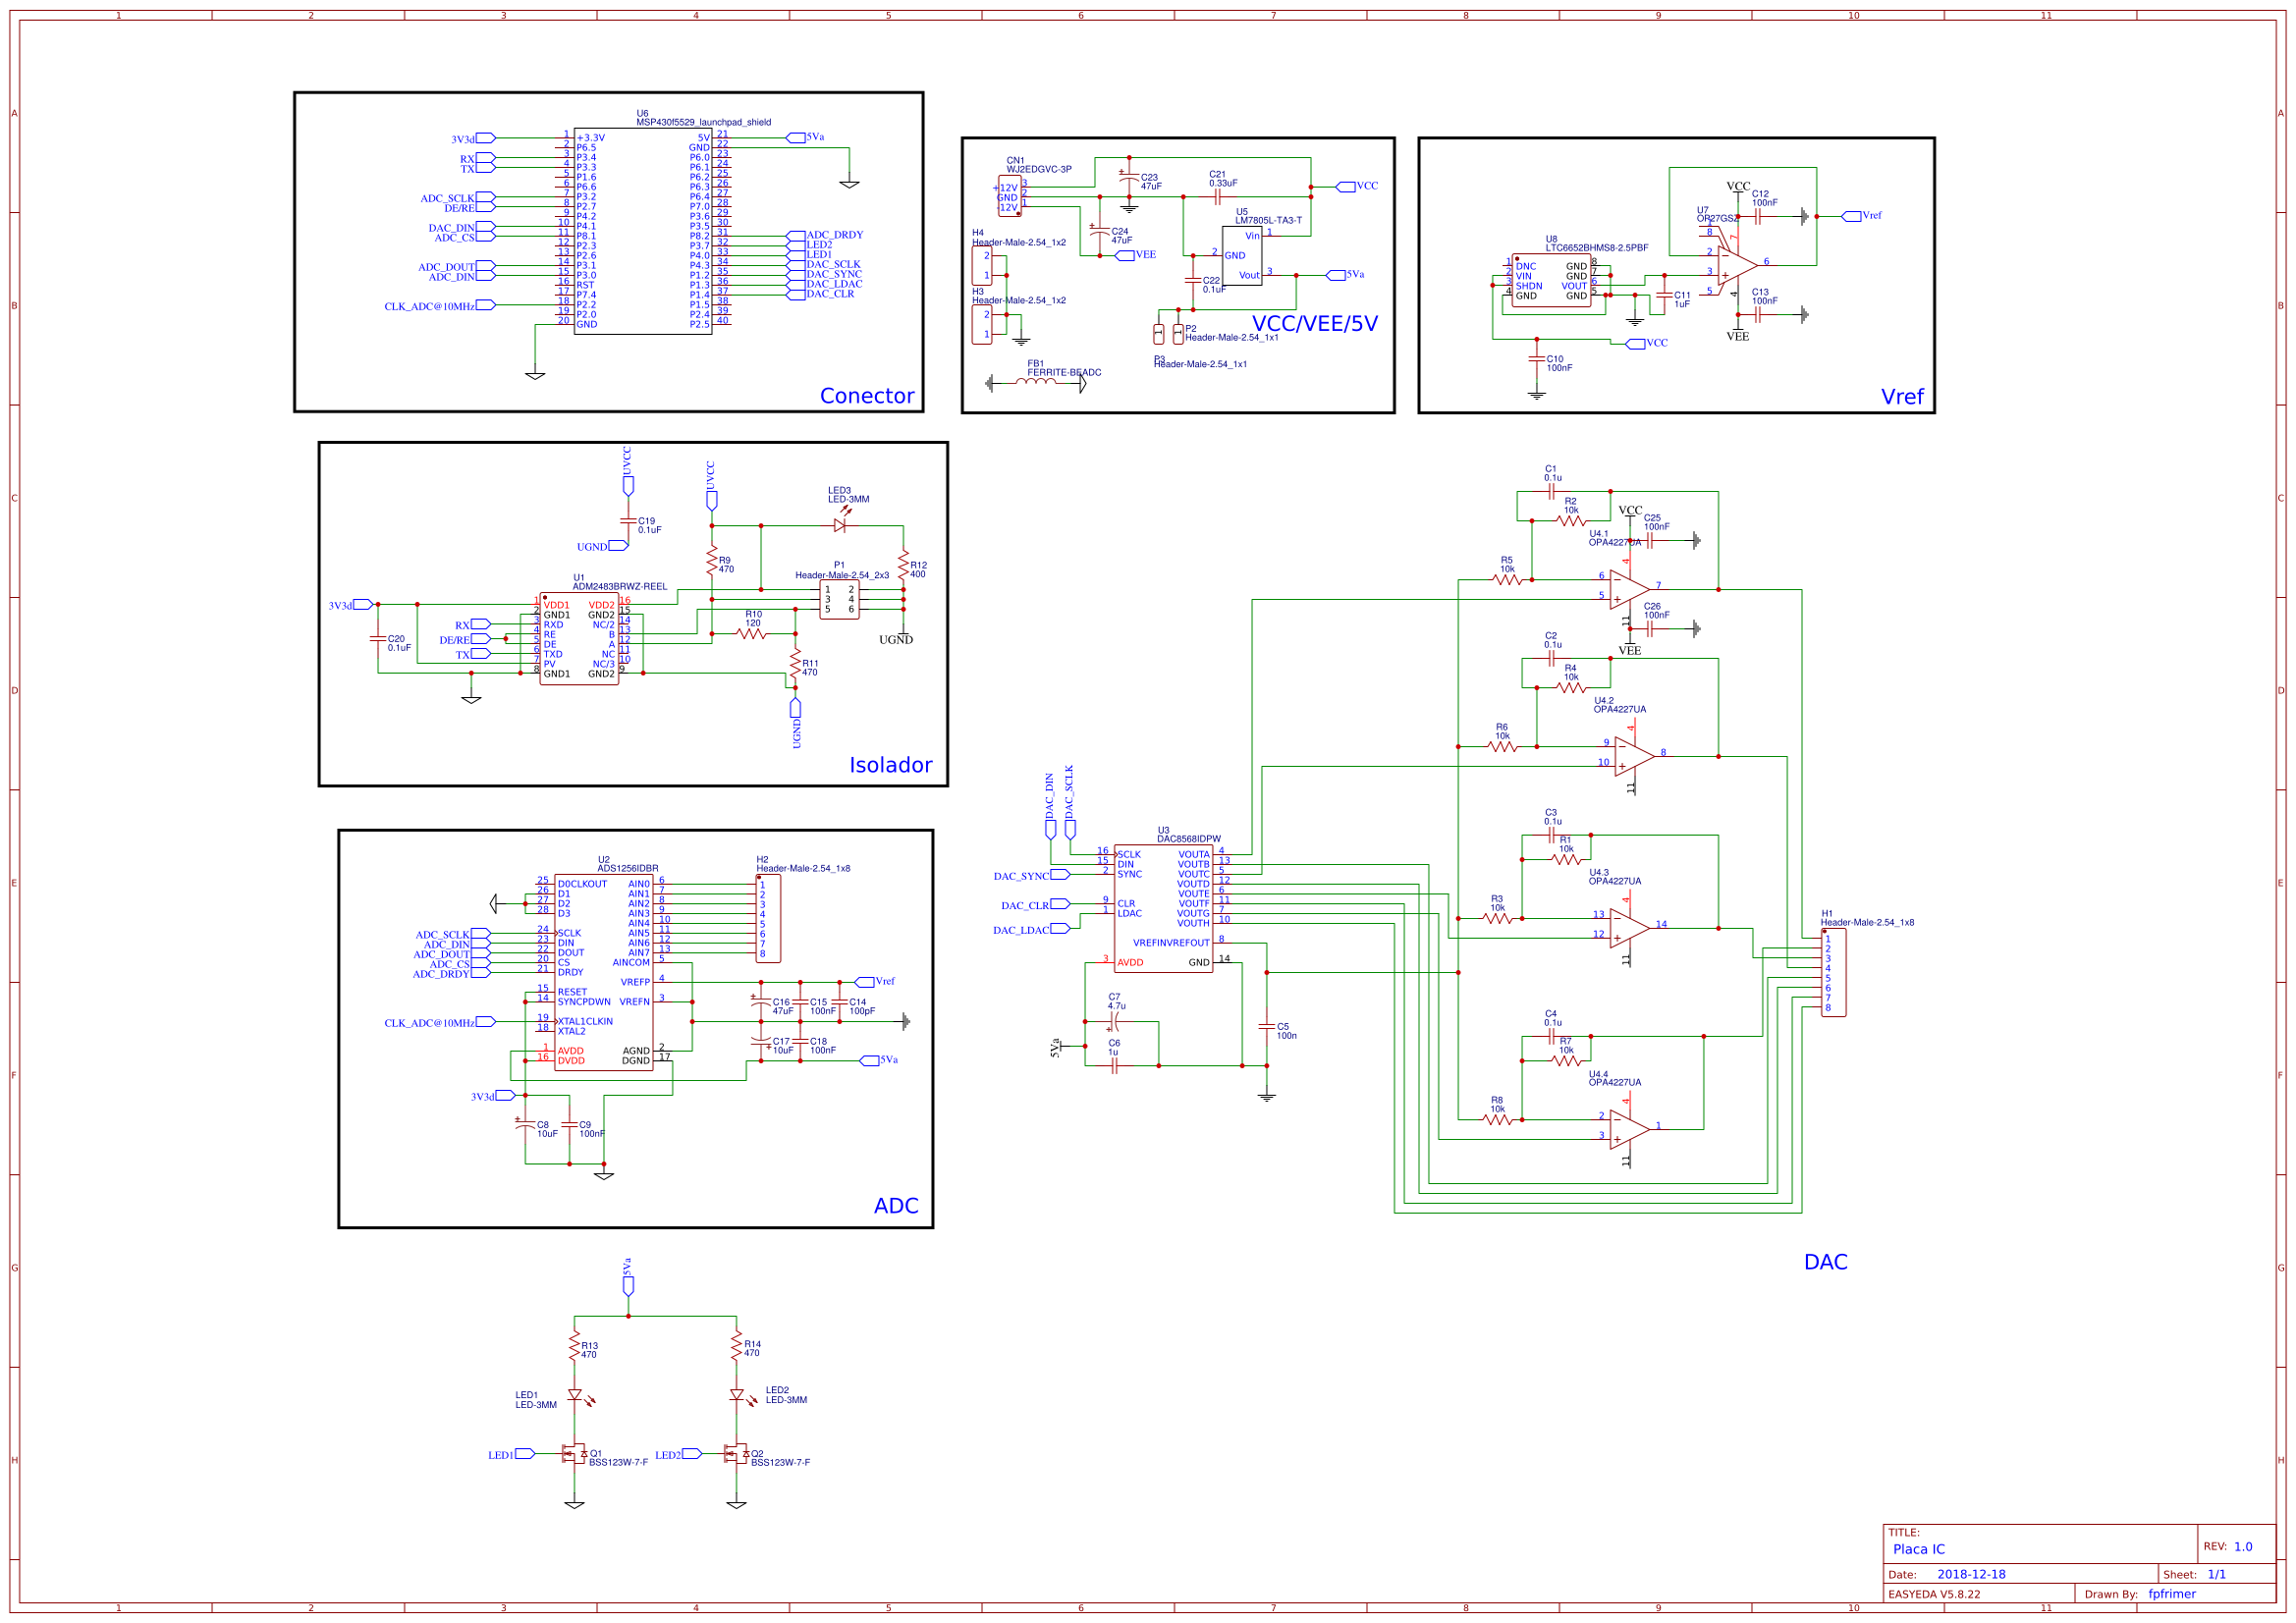Click the DAC section label

pyautogui.click(x=1825, y=1261)
